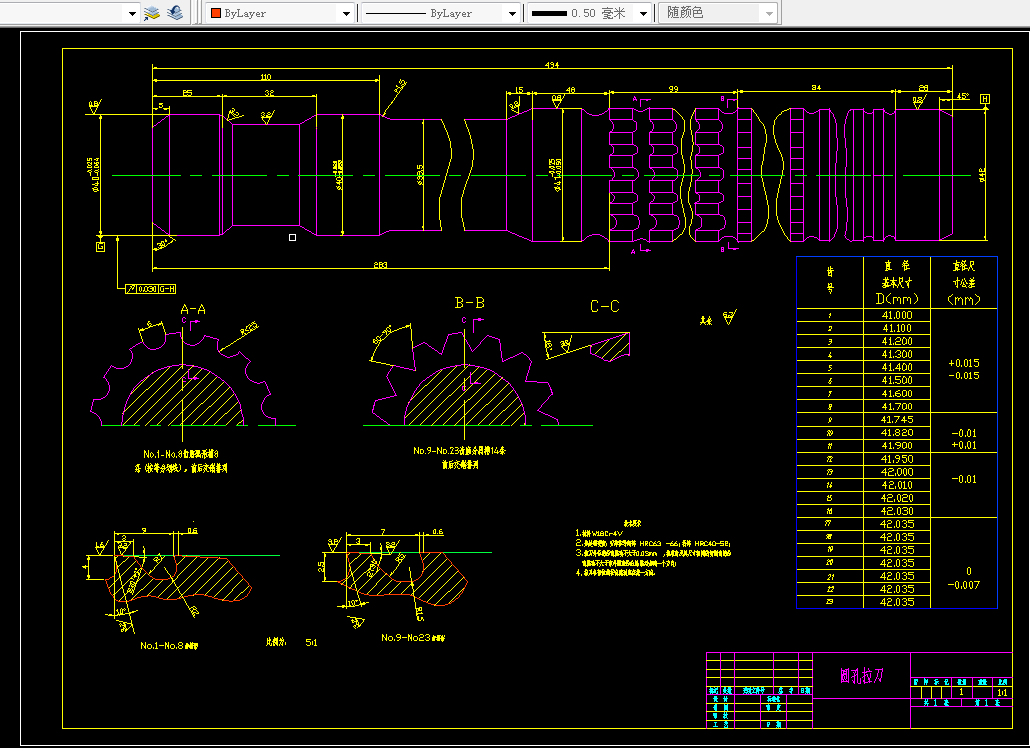Screen dimensions: 1030x748
Task: Open the ByLayer color control dropdown
Action: tap(280, 13)
